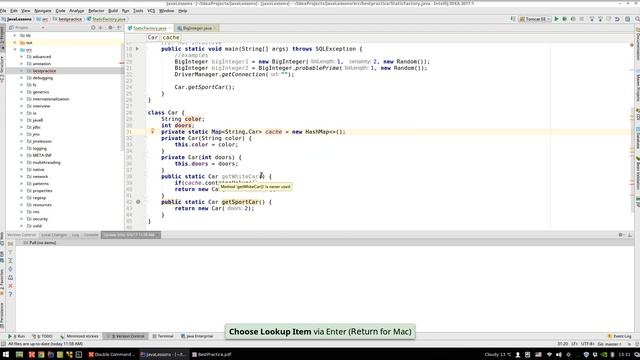Switch to BestPractice.pdf in the taskbar

tap(211, 354)
